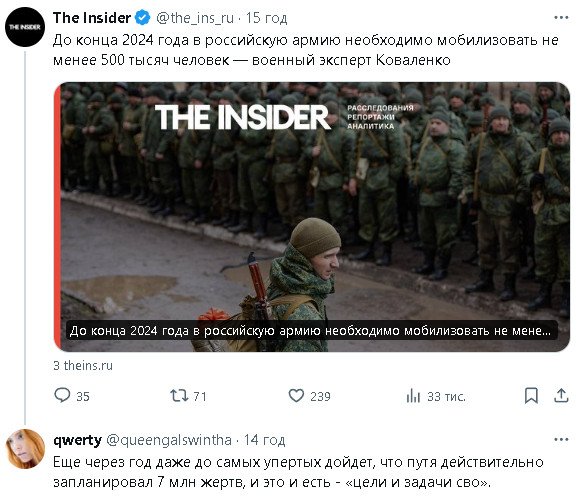Click the article headline caption overlay
The height and width of the screenshot is (498, 581).
tap(310, 331)
